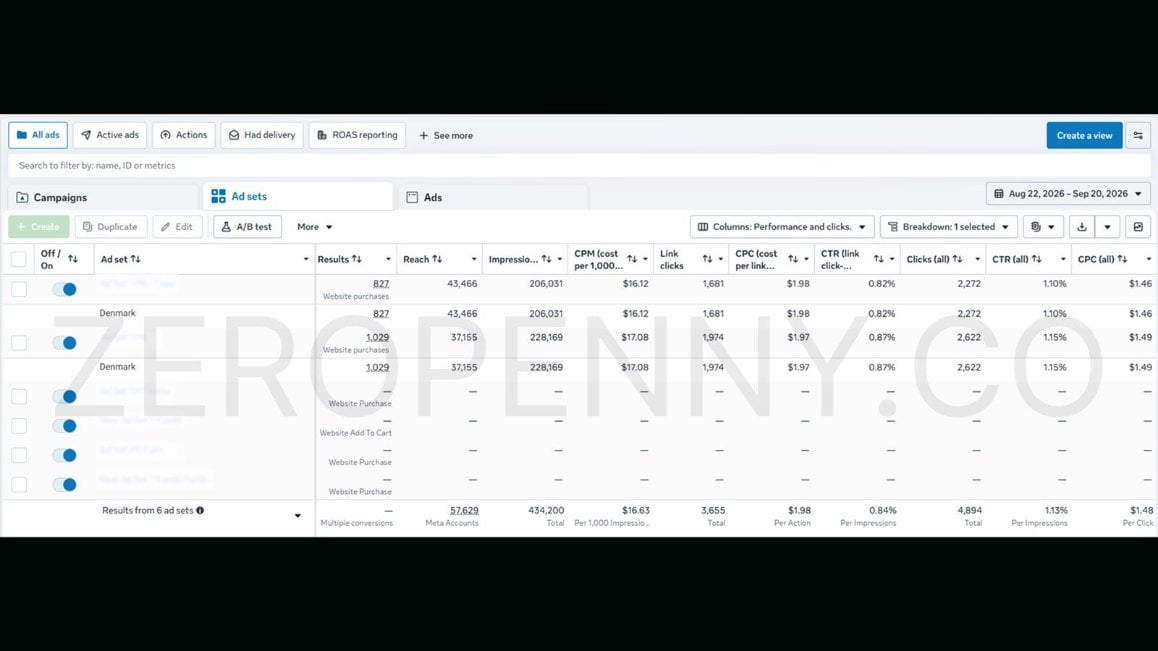The image size is (1158, 651).
Task: Select the Active ads view
Action: (110, 135)
